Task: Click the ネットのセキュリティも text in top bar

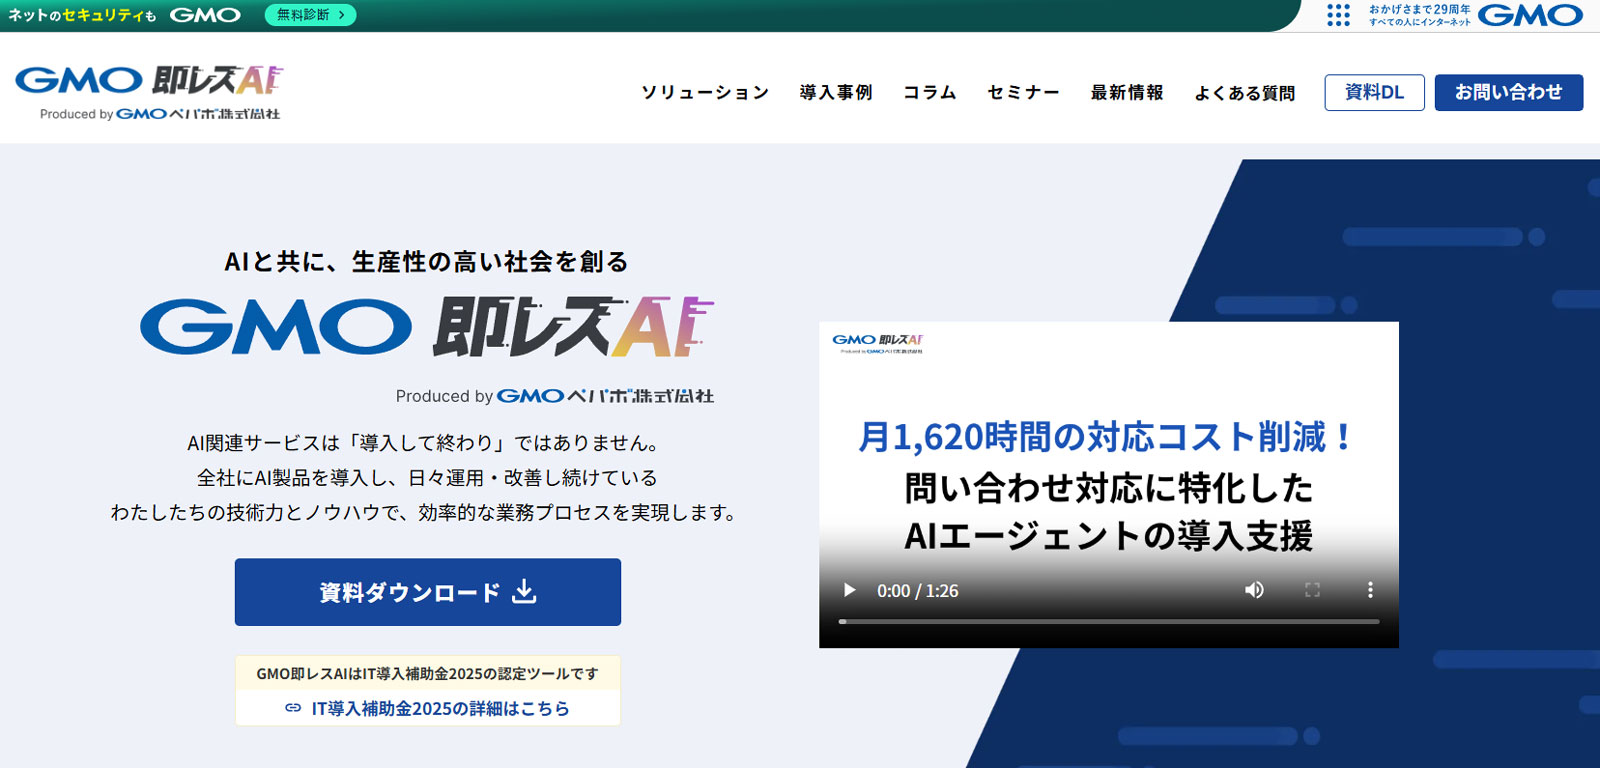Action: 82,15
